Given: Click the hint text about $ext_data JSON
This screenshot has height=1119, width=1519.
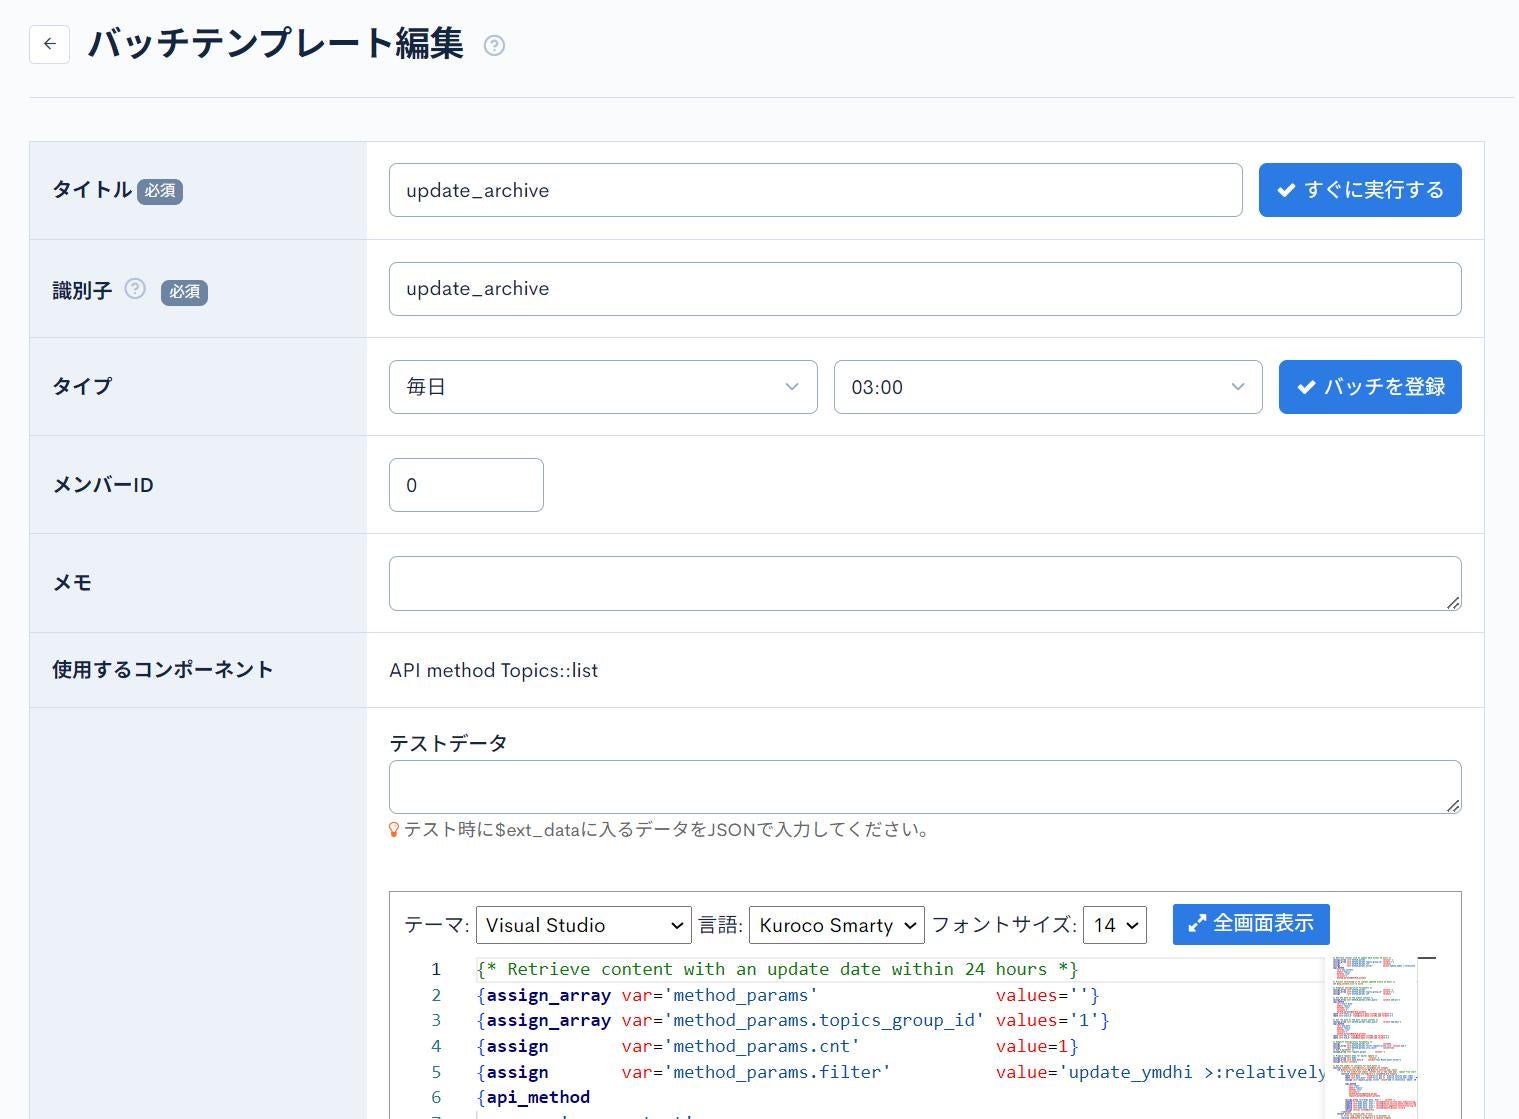Looking at the screenshot, I should tap(667, 830).
